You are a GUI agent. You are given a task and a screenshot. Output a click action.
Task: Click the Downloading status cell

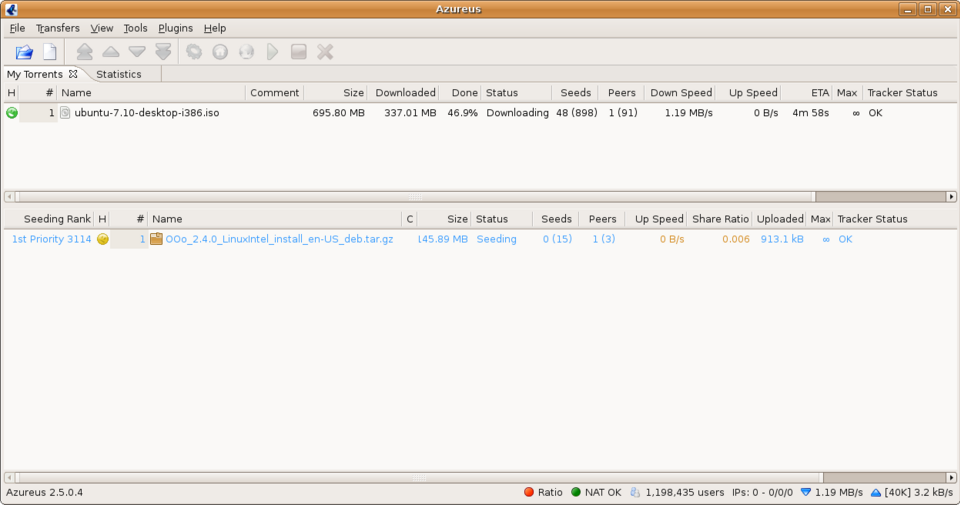pos(517,113)
